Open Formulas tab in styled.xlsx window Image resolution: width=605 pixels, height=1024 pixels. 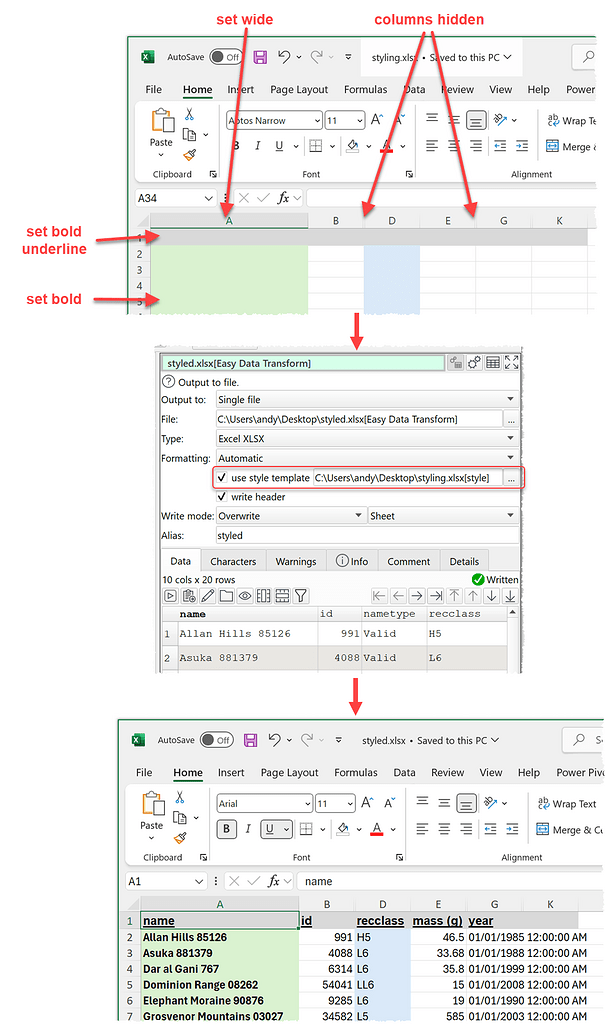pos(355,772)
